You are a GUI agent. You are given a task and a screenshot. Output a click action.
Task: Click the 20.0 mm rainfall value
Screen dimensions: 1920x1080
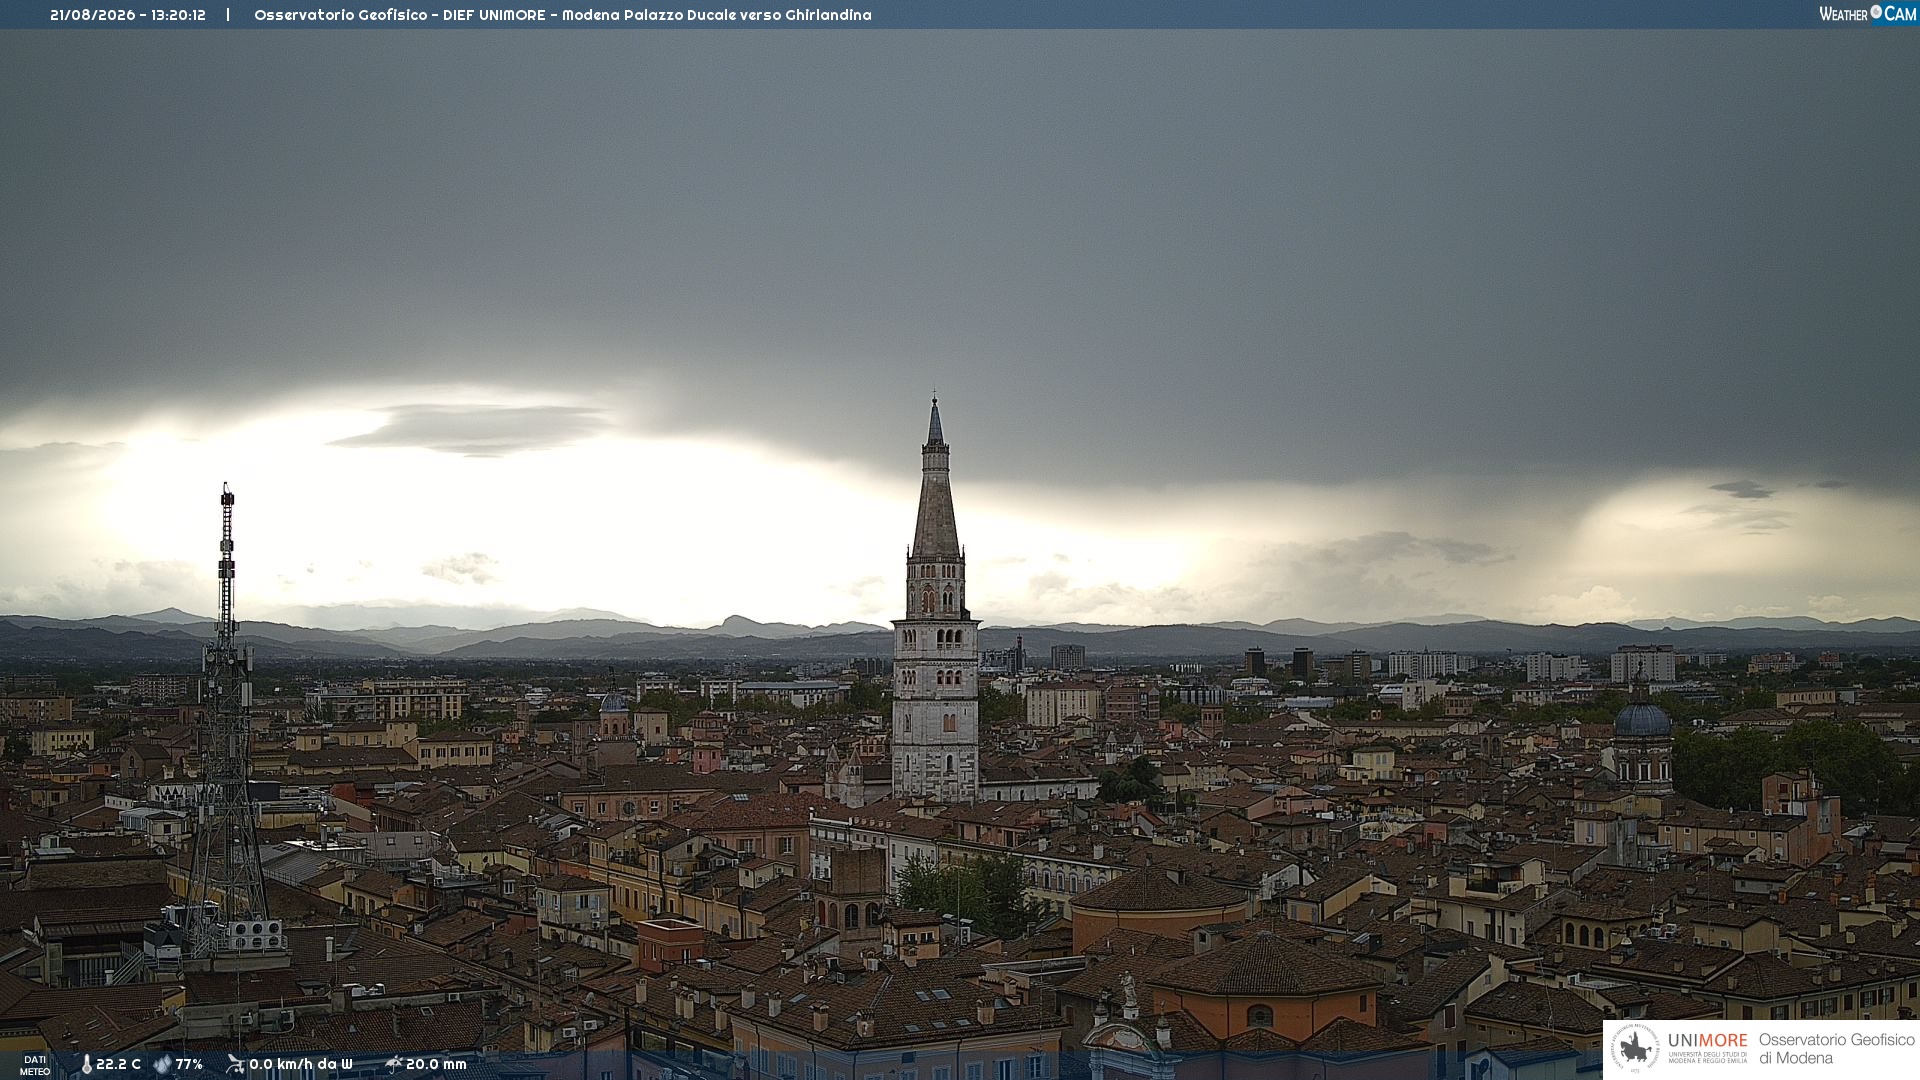pos(436,1064)
